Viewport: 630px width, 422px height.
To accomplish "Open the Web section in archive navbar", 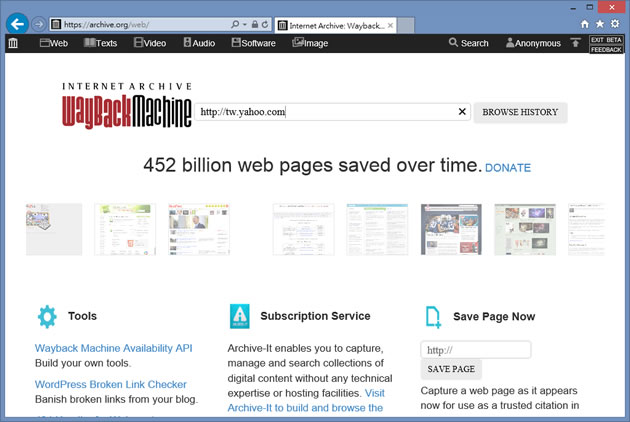I will coord(54,43).
